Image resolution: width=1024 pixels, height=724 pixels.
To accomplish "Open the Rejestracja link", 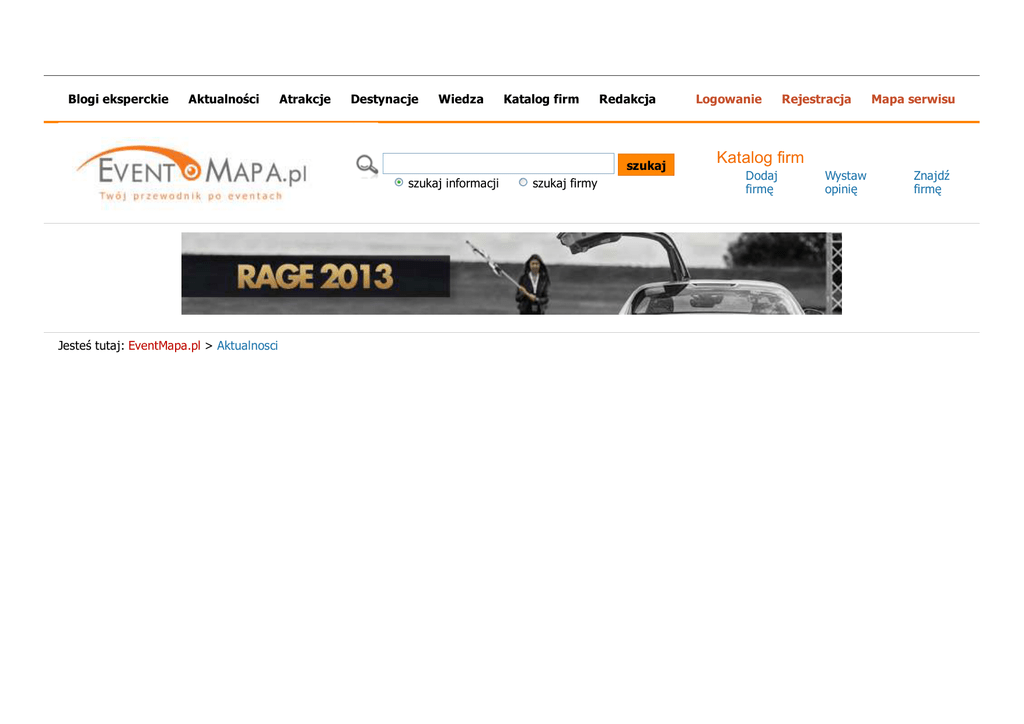I will (x=816, y=99).
